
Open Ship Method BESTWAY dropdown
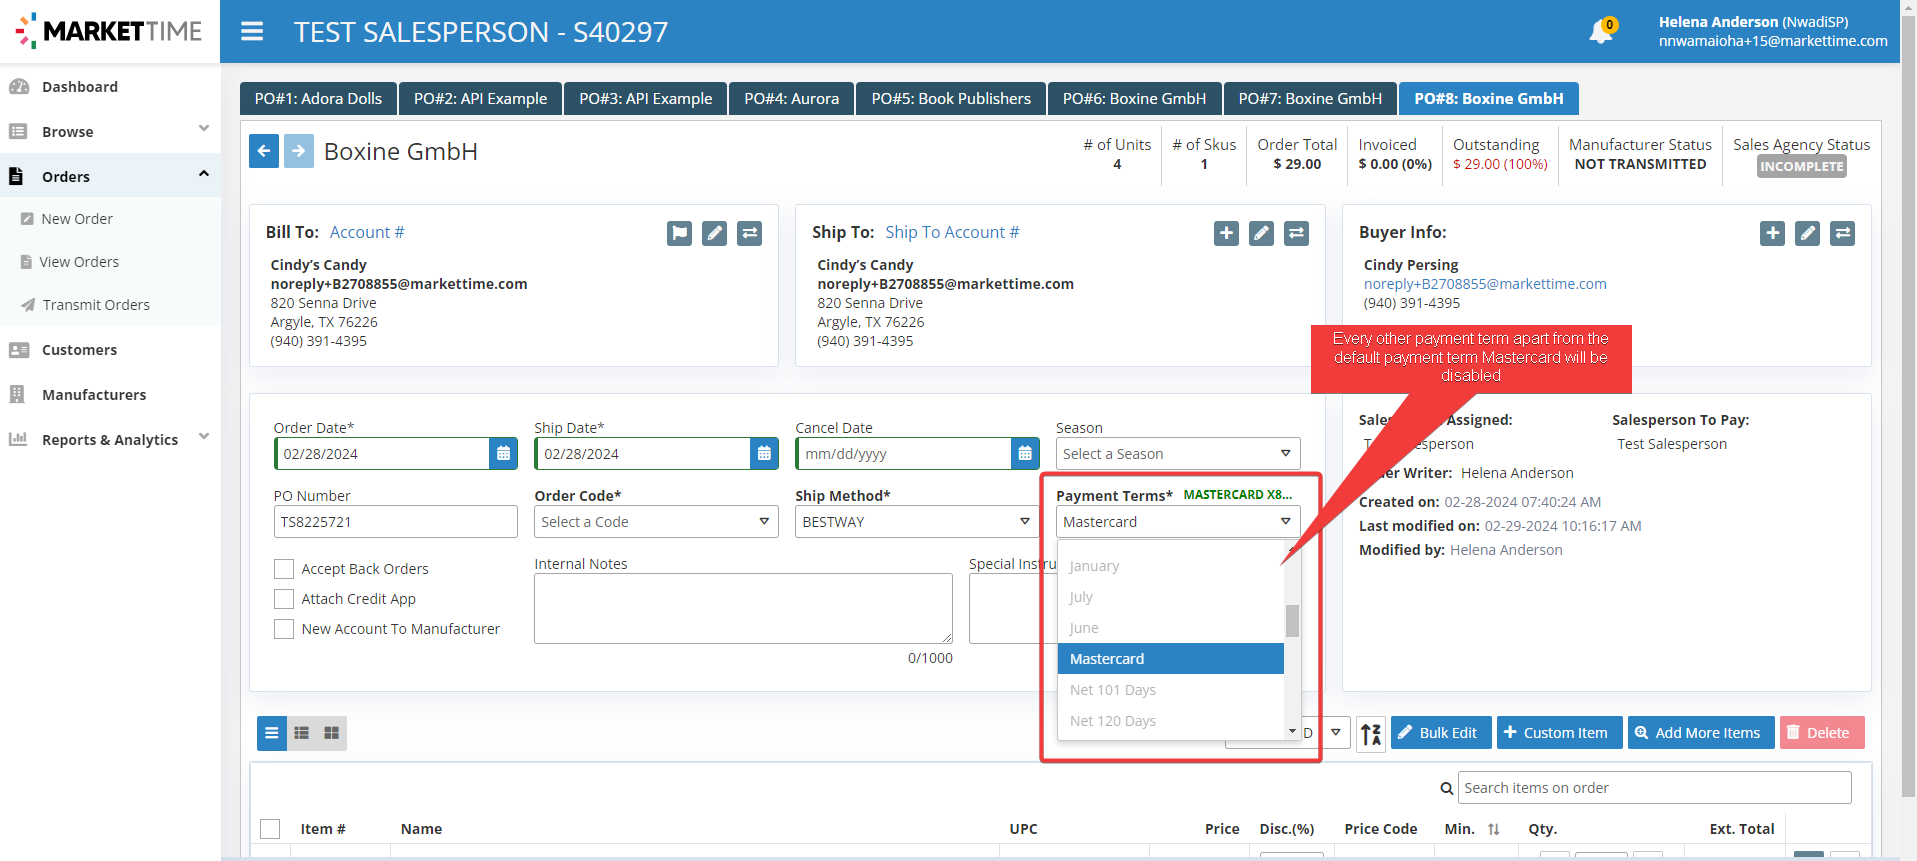point(917,522)
